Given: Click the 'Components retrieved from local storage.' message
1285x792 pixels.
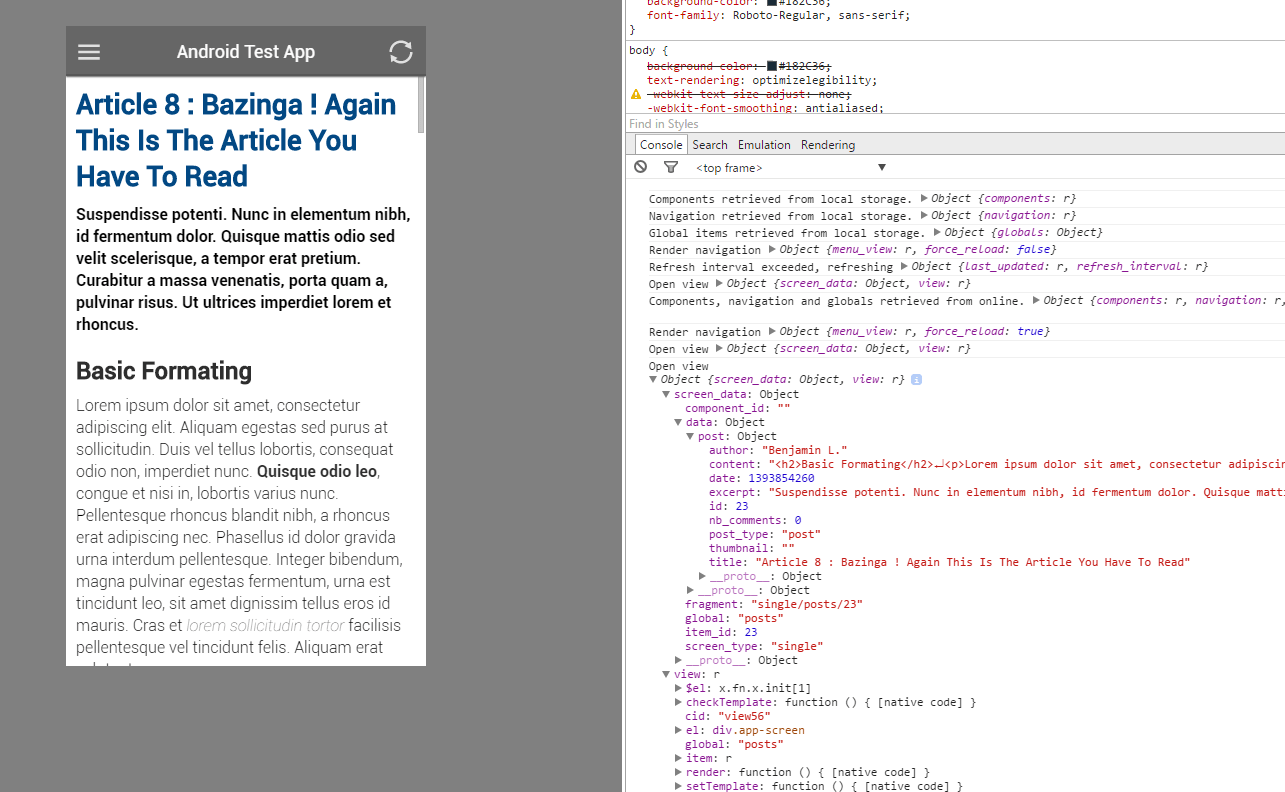Looking at the screenshot, I should (781, 199).
